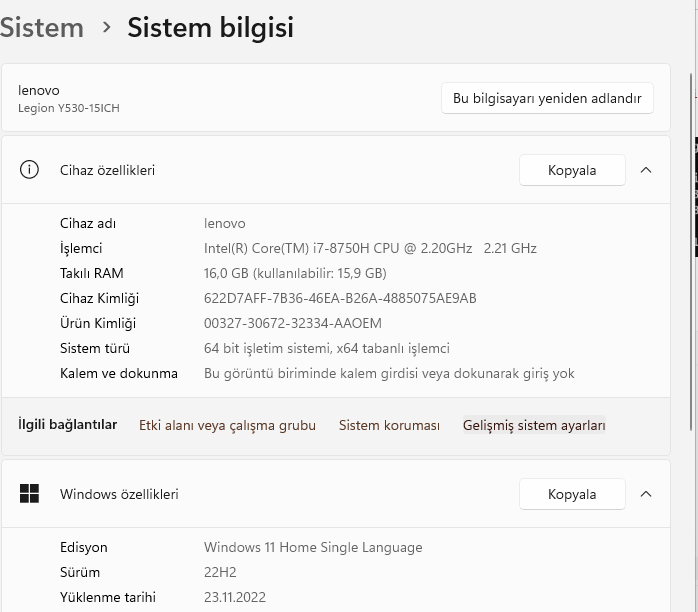Click the 'İlgili bağlantılar' label
698x612 pixels.
[68, 425]
